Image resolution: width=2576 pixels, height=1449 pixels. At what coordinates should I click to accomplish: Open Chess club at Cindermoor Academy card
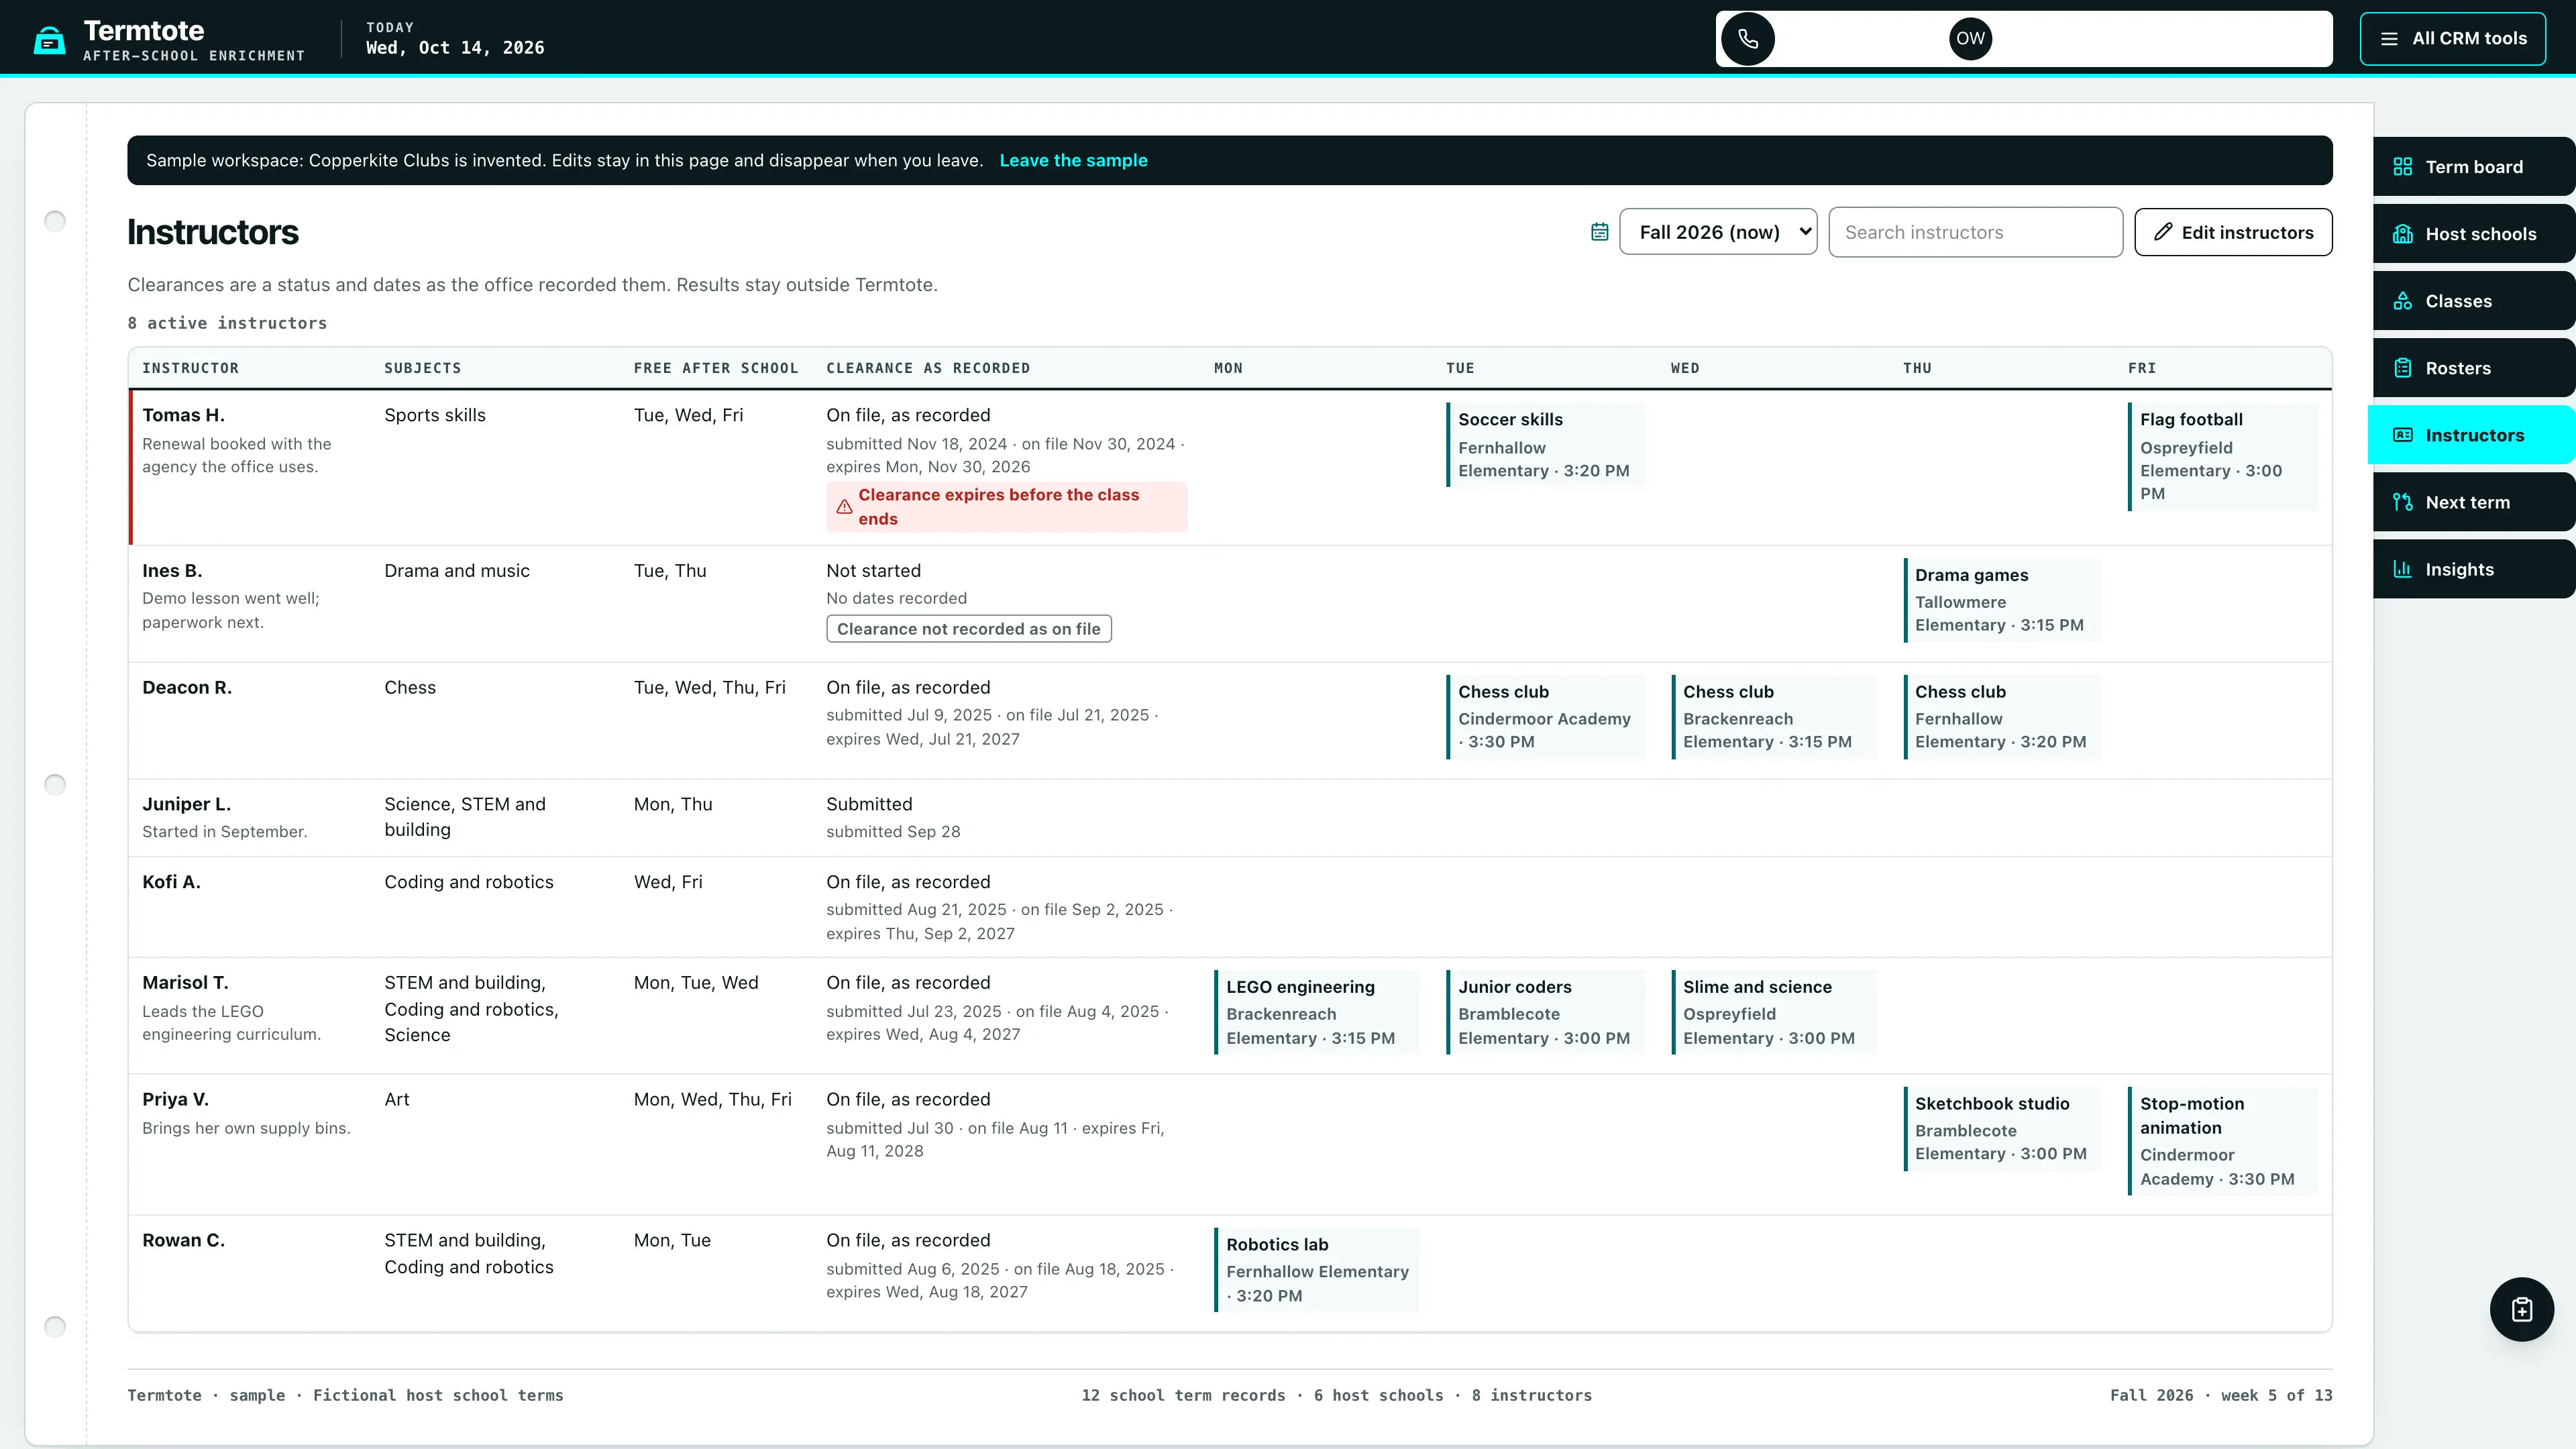tap(1545, 717)
